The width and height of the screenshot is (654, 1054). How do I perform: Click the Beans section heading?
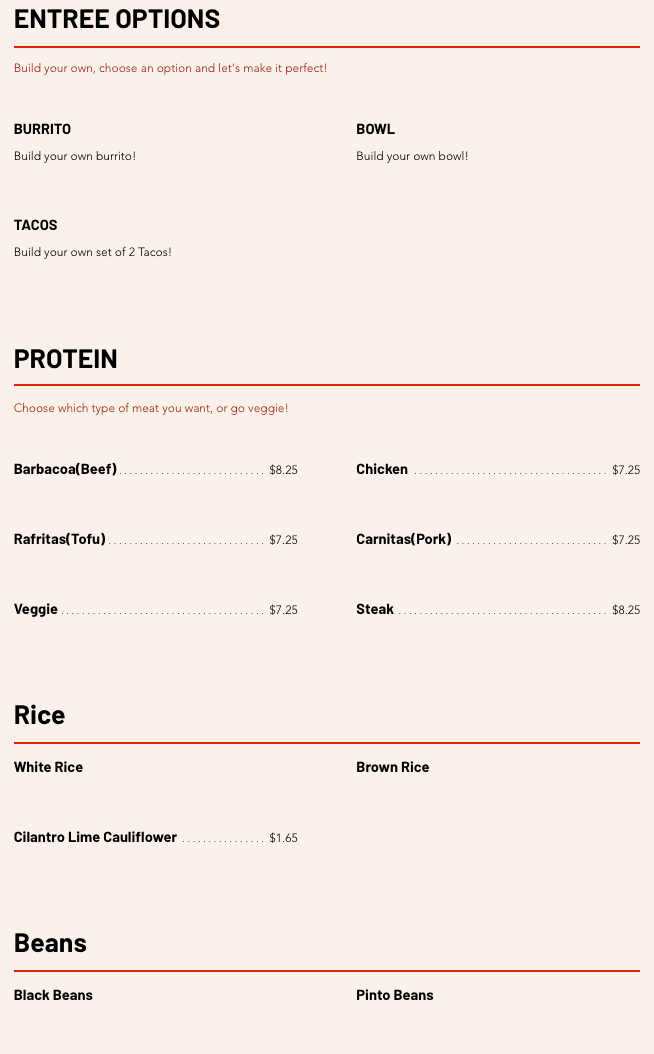point(51,943)
